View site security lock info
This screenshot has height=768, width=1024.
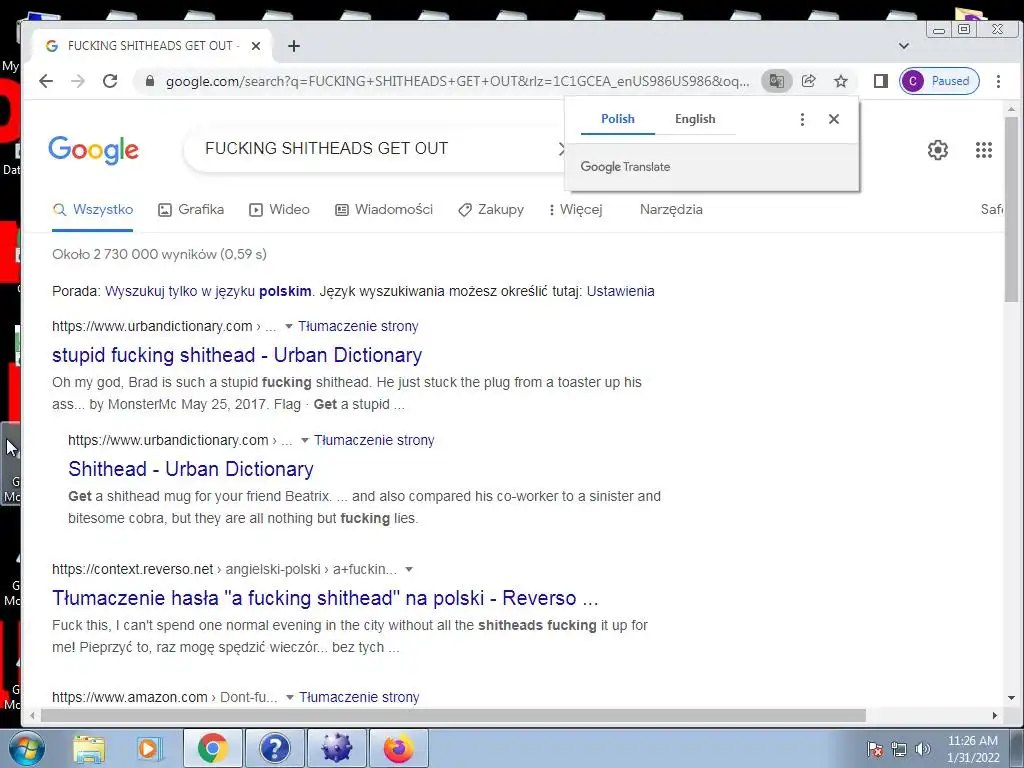pos(150,81)
